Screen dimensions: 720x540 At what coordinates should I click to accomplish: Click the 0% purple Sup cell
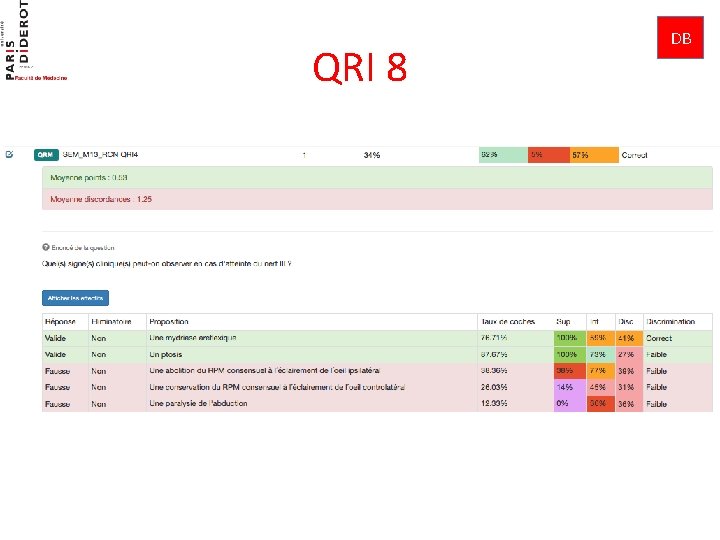570,404
